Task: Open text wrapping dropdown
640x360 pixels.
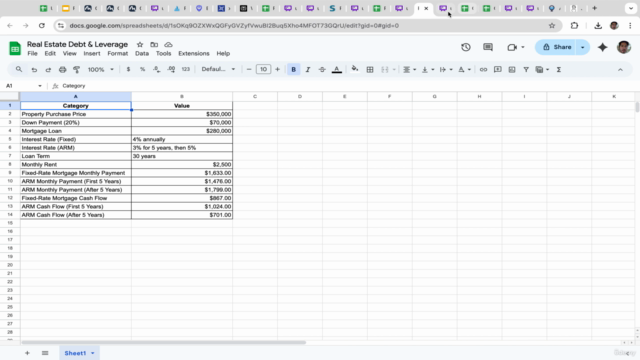Action: pos(446,70)
